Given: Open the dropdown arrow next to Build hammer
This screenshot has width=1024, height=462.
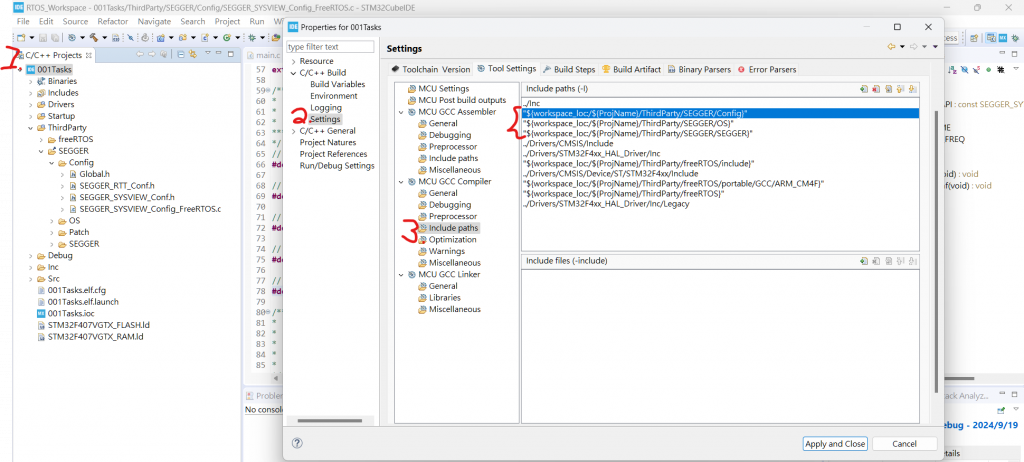Looking at the screenshot, I should (104, 38).
